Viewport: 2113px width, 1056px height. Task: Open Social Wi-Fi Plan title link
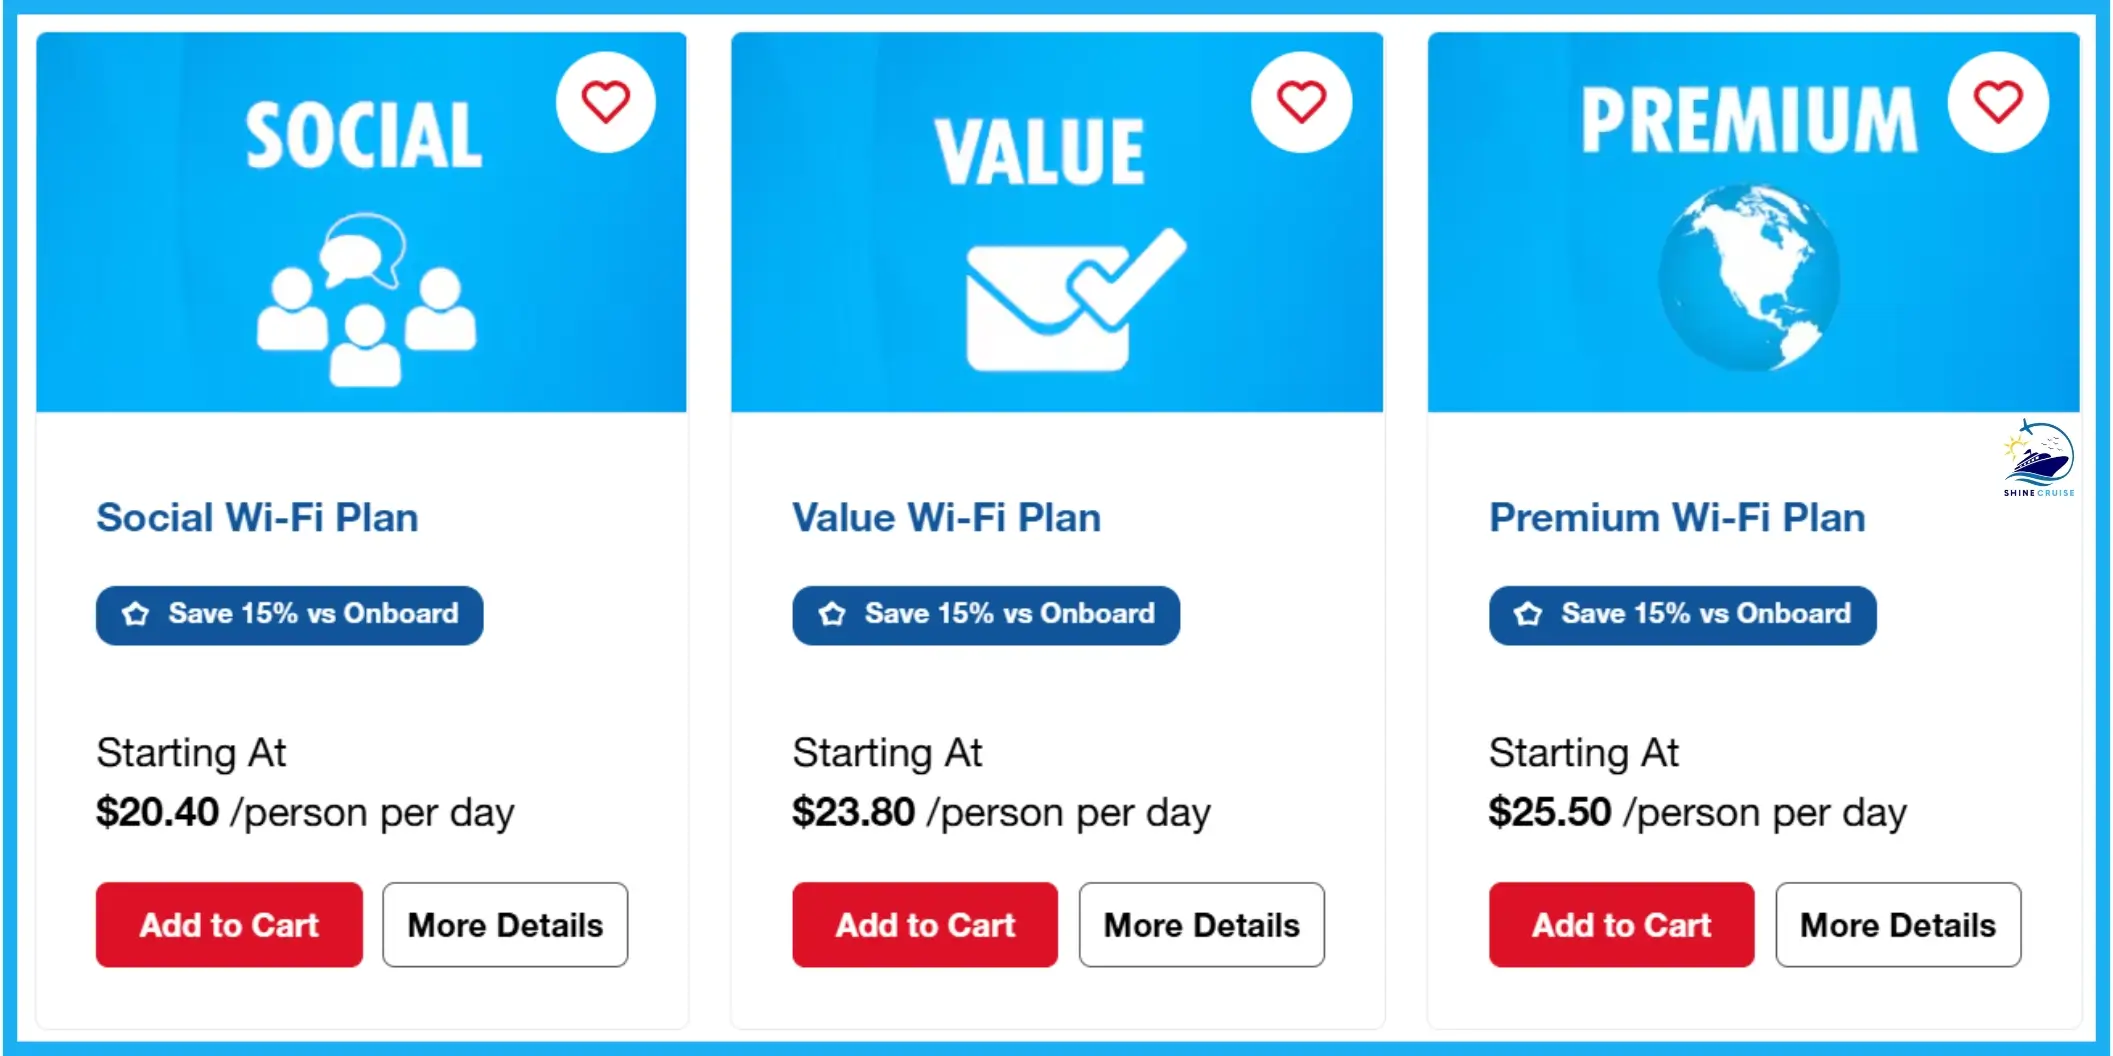click(257, 518)
